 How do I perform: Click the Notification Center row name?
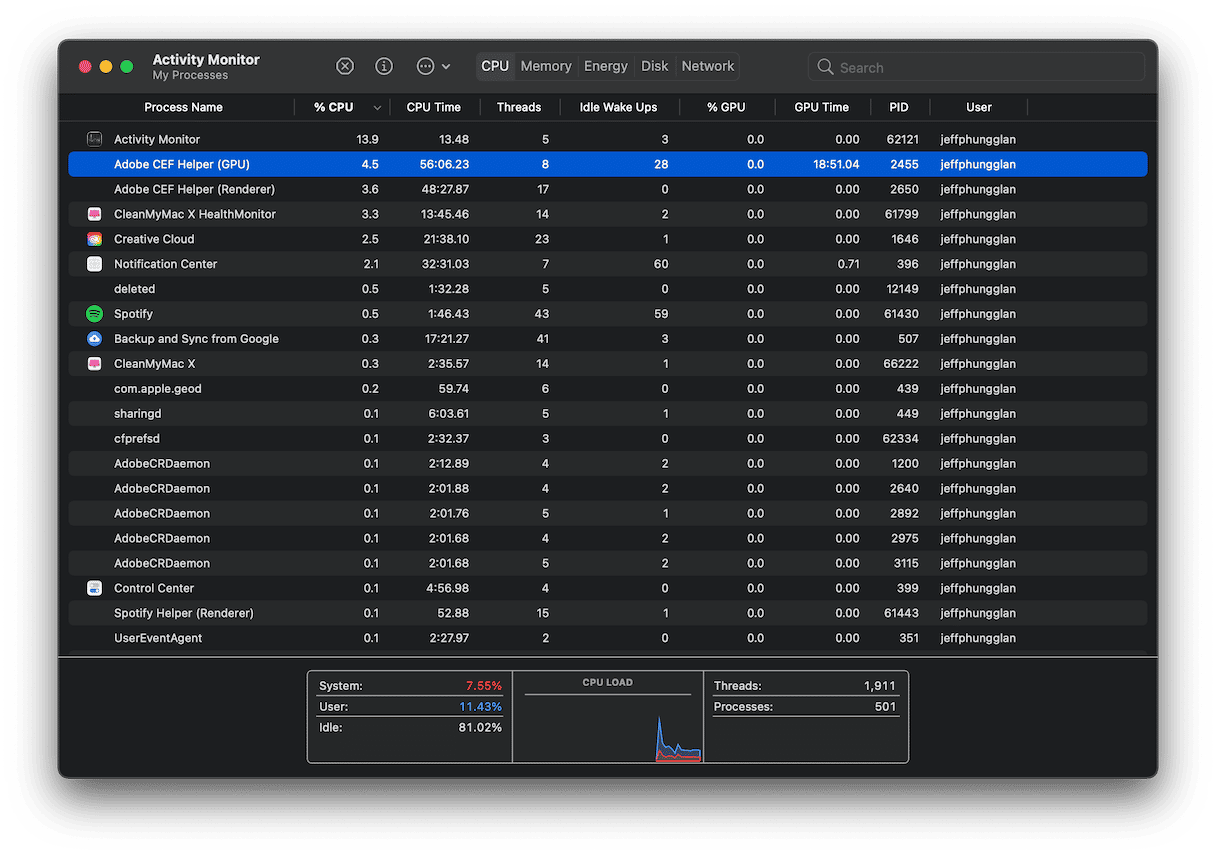tap(165, 264)
